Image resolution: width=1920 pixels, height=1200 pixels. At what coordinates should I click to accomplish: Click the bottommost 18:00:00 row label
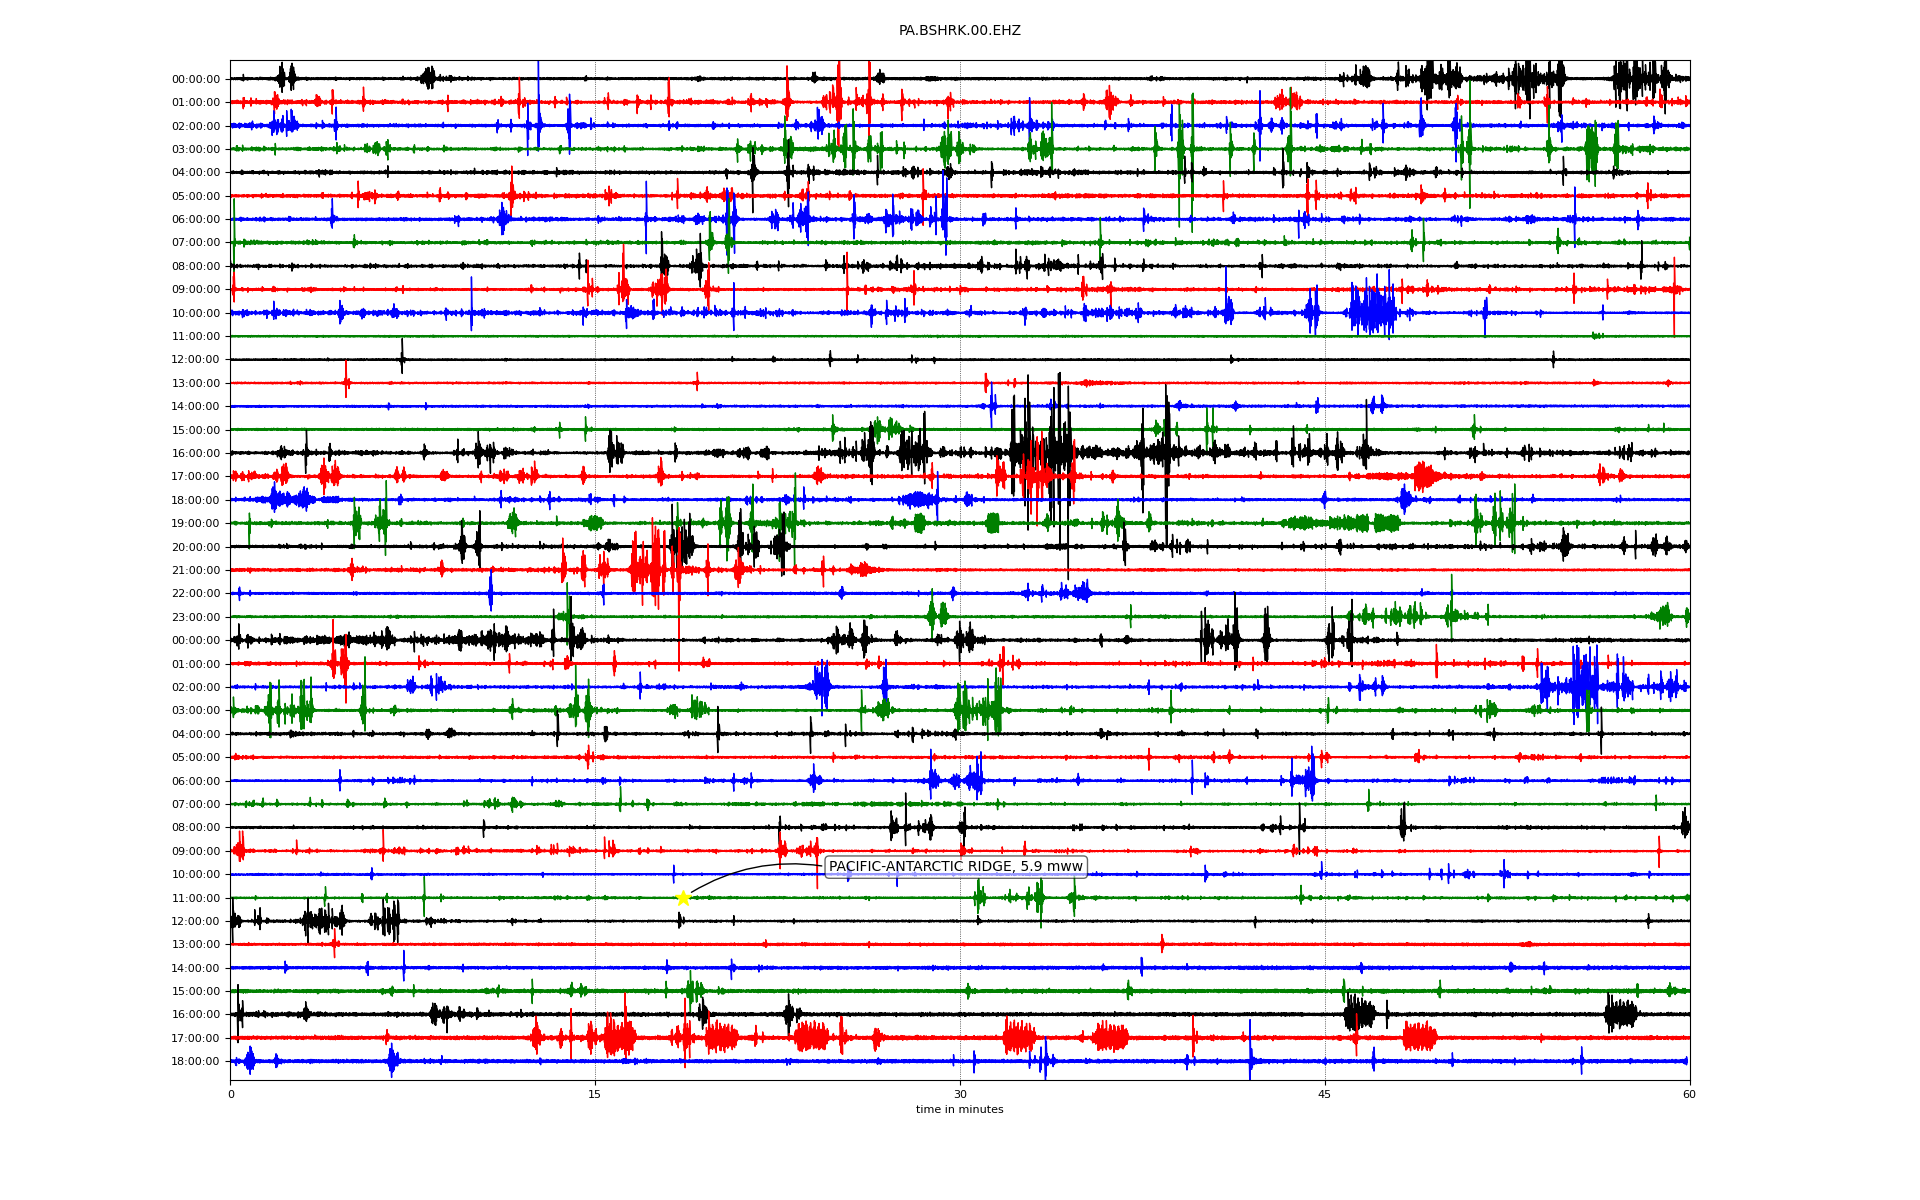coord(196,1062)
